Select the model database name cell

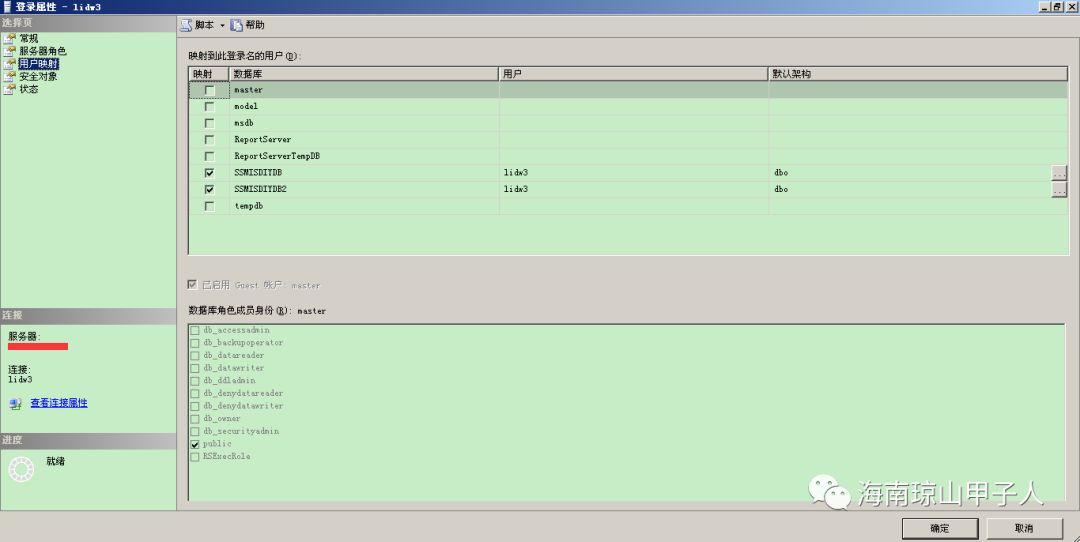point(364,107)
